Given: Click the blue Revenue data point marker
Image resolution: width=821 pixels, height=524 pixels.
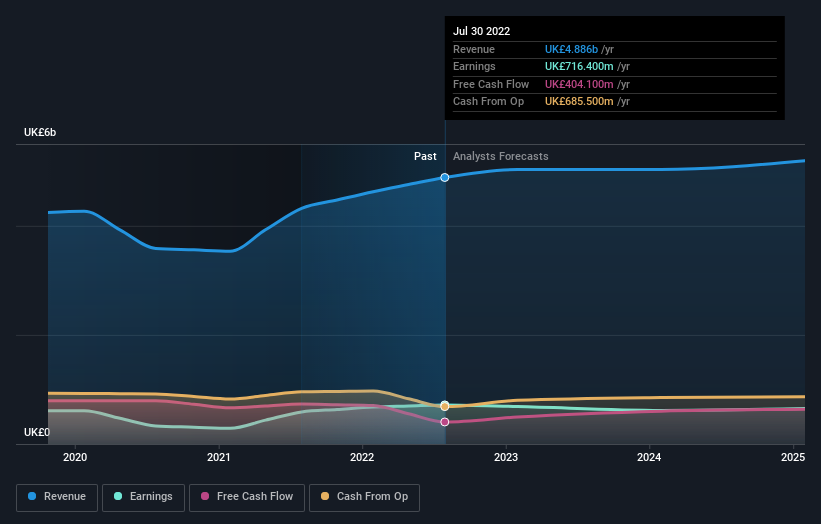Looking at the screenshot, I should (445, 177).
